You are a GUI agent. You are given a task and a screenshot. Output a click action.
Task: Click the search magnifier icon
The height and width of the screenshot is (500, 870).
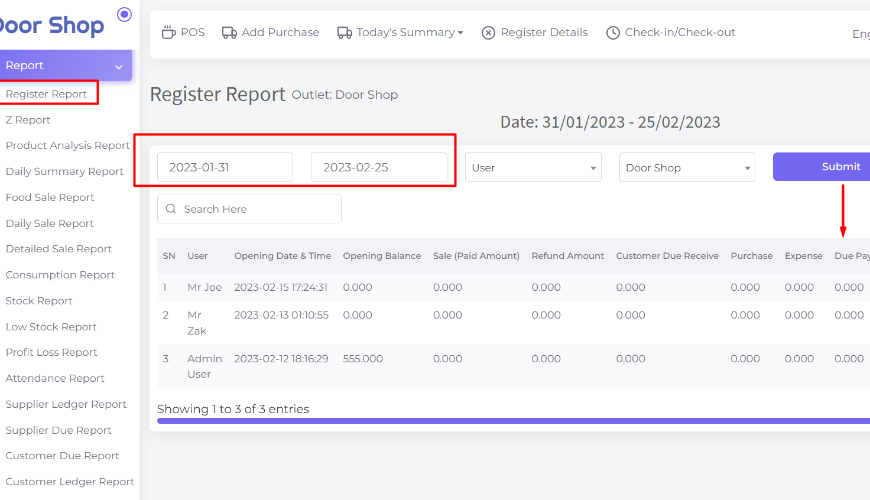[x=172, y=209]
